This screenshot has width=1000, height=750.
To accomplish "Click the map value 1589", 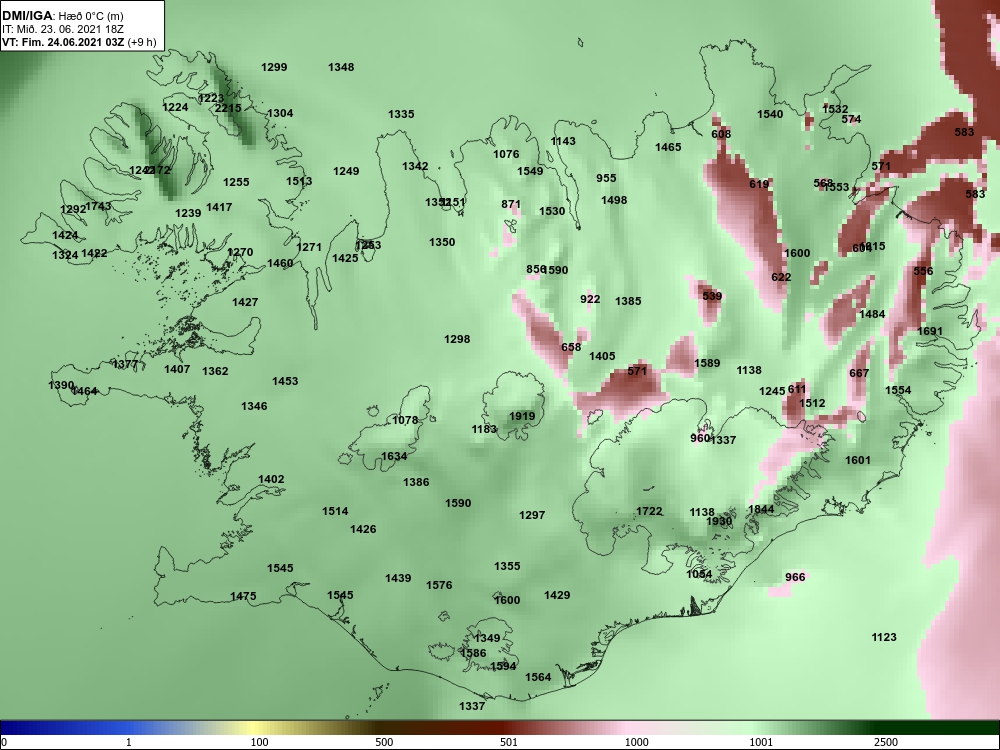I will [707, 363].
